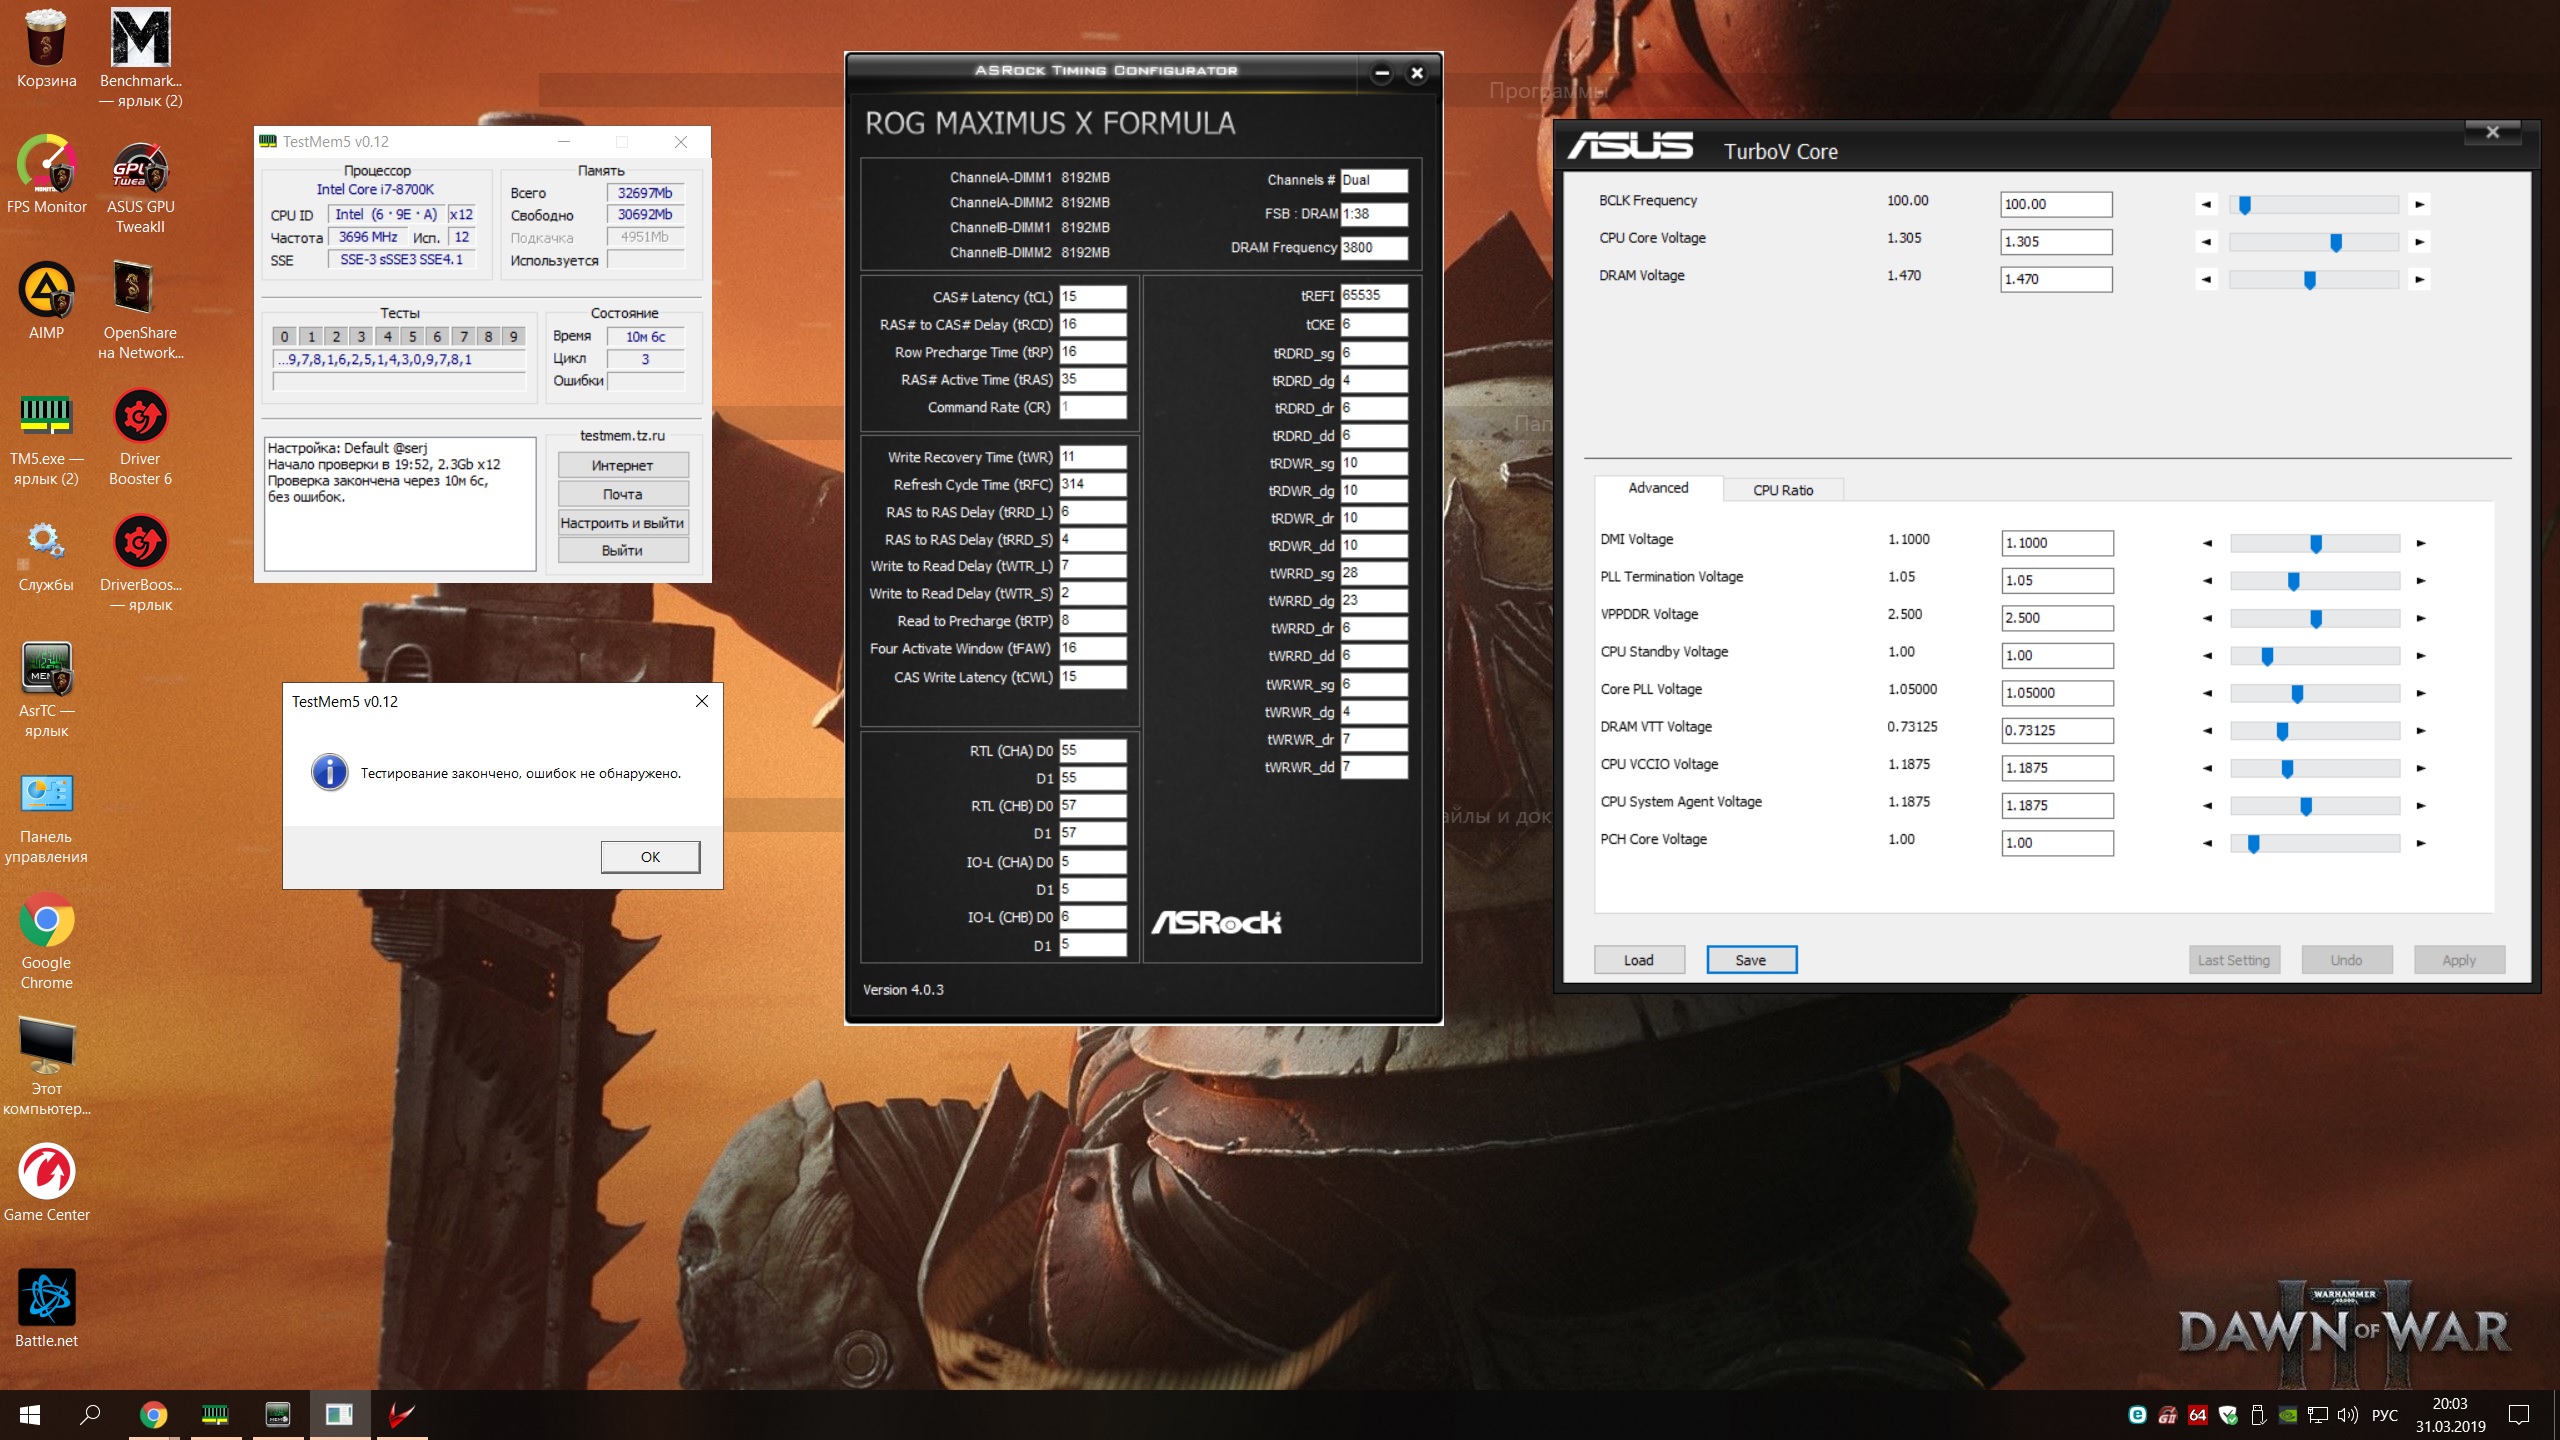Open ASUS GPU TweakII desktop icon
This screenshot has width=2560, height=1440.
[x=140, y=167]
